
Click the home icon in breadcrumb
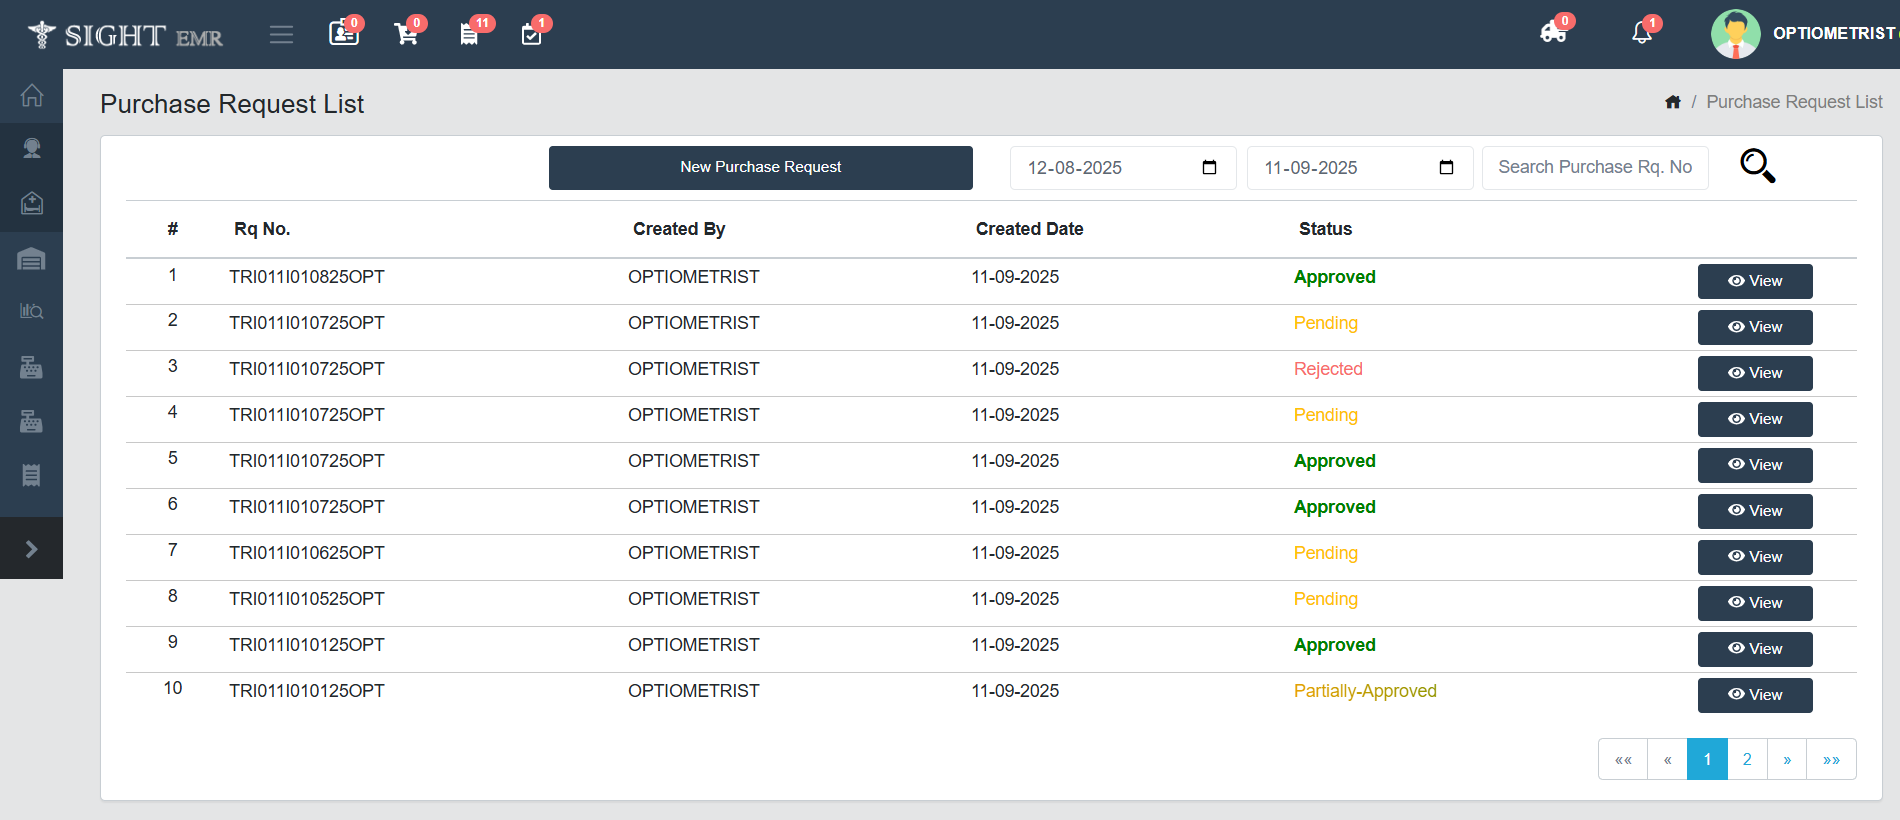click(x=1673, y=102)
